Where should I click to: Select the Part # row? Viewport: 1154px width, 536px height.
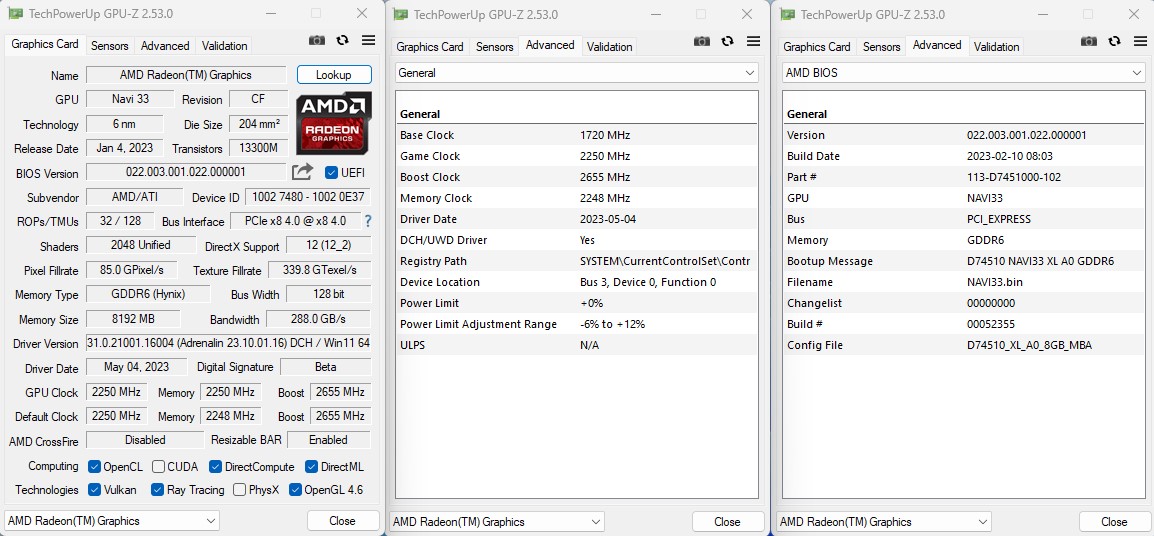click(x=963, y=177)
